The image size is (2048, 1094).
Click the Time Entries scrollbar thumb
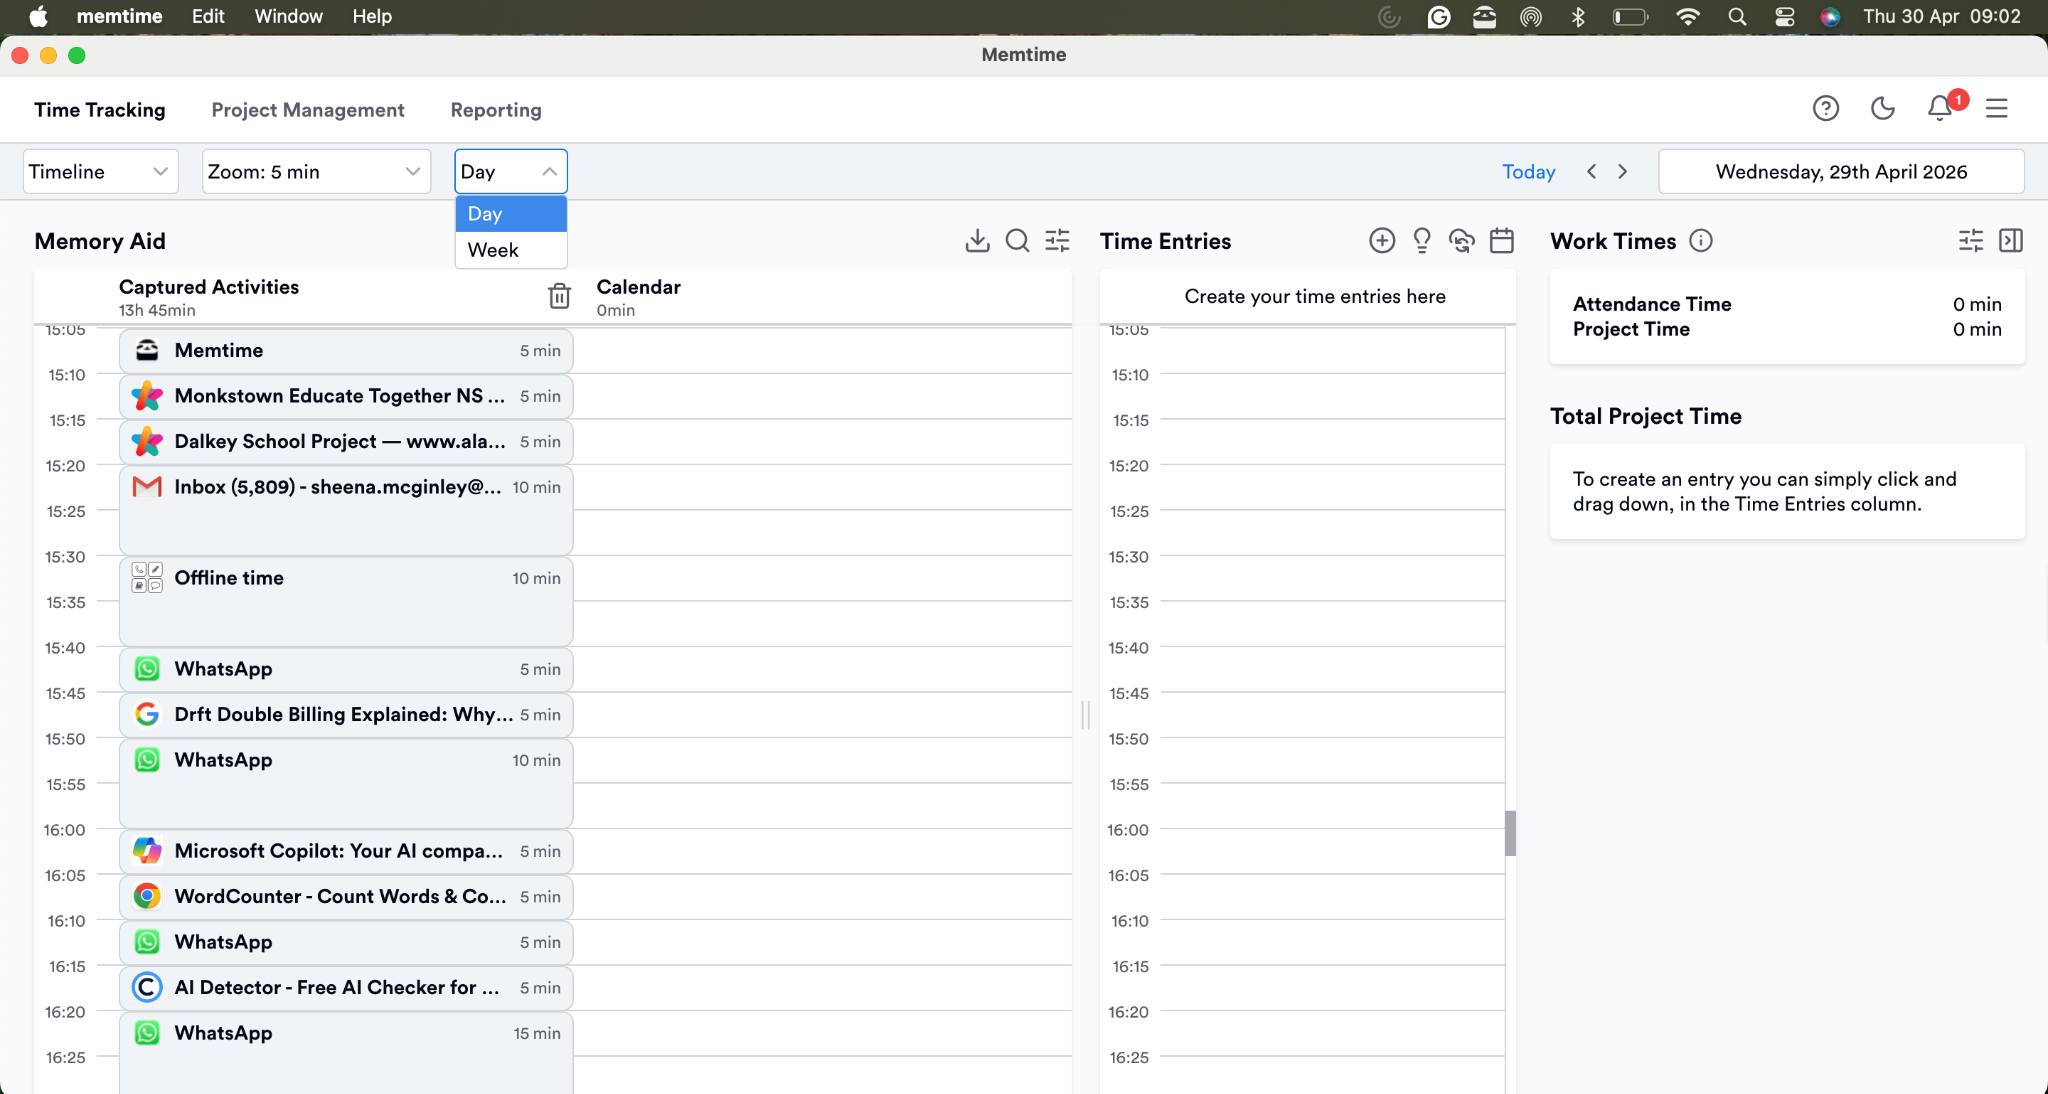point(1510,833)
